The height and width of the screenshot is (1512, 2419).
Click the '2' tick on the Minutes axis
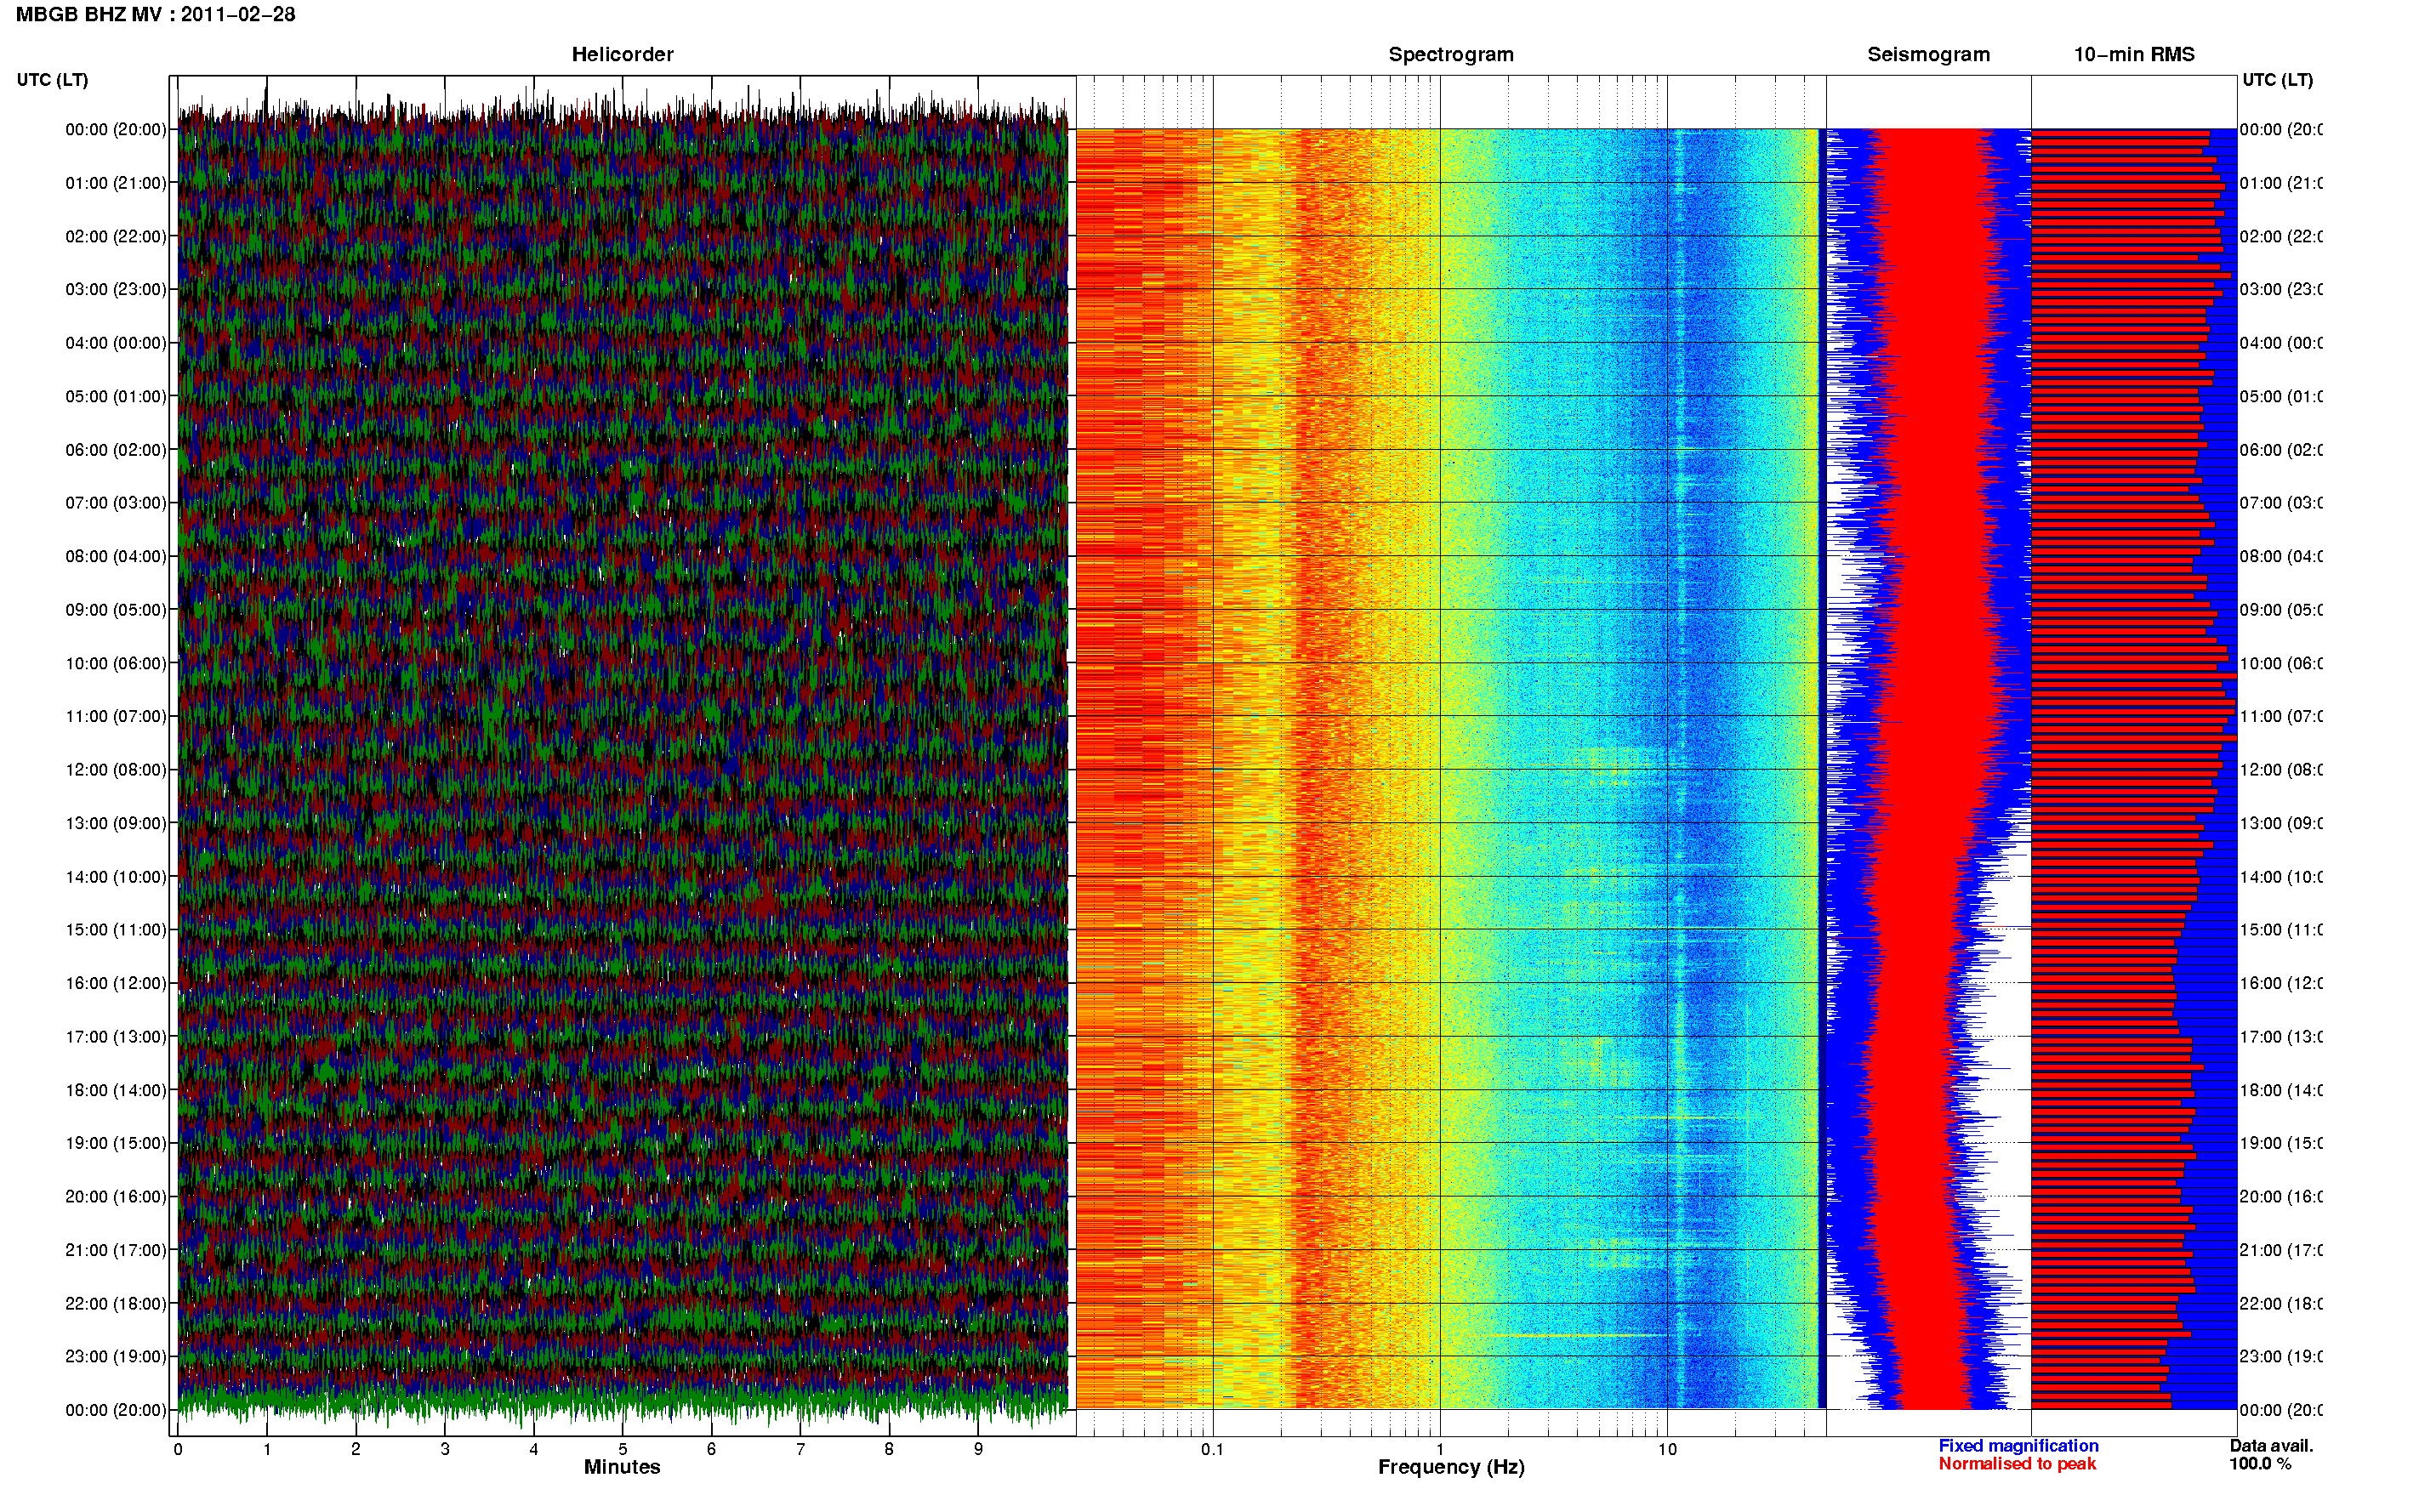(356, 1449)
